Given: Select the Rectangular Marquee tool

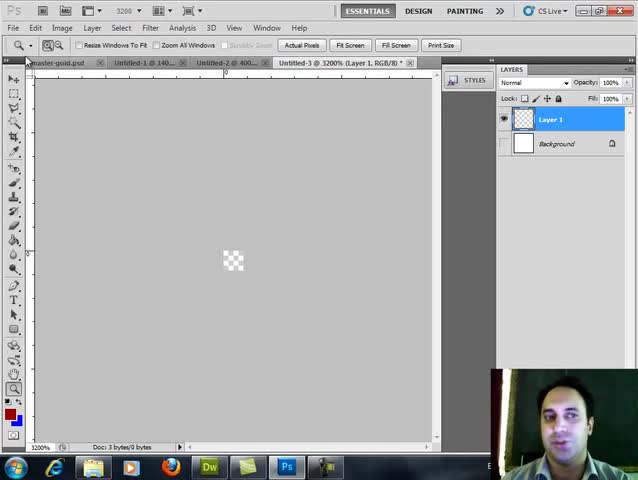Looking at the screenshot, I should (x=13, y=94).
